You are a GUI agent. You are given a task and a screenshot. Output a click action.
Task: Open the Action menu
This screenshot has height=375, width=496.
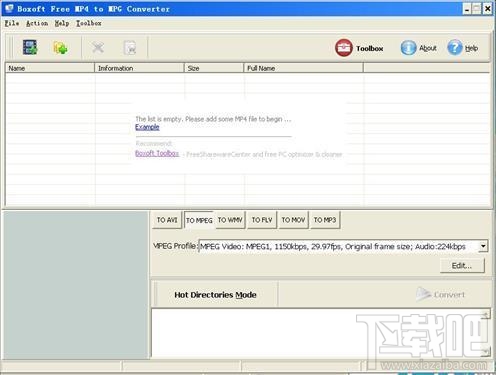point(37,23)
